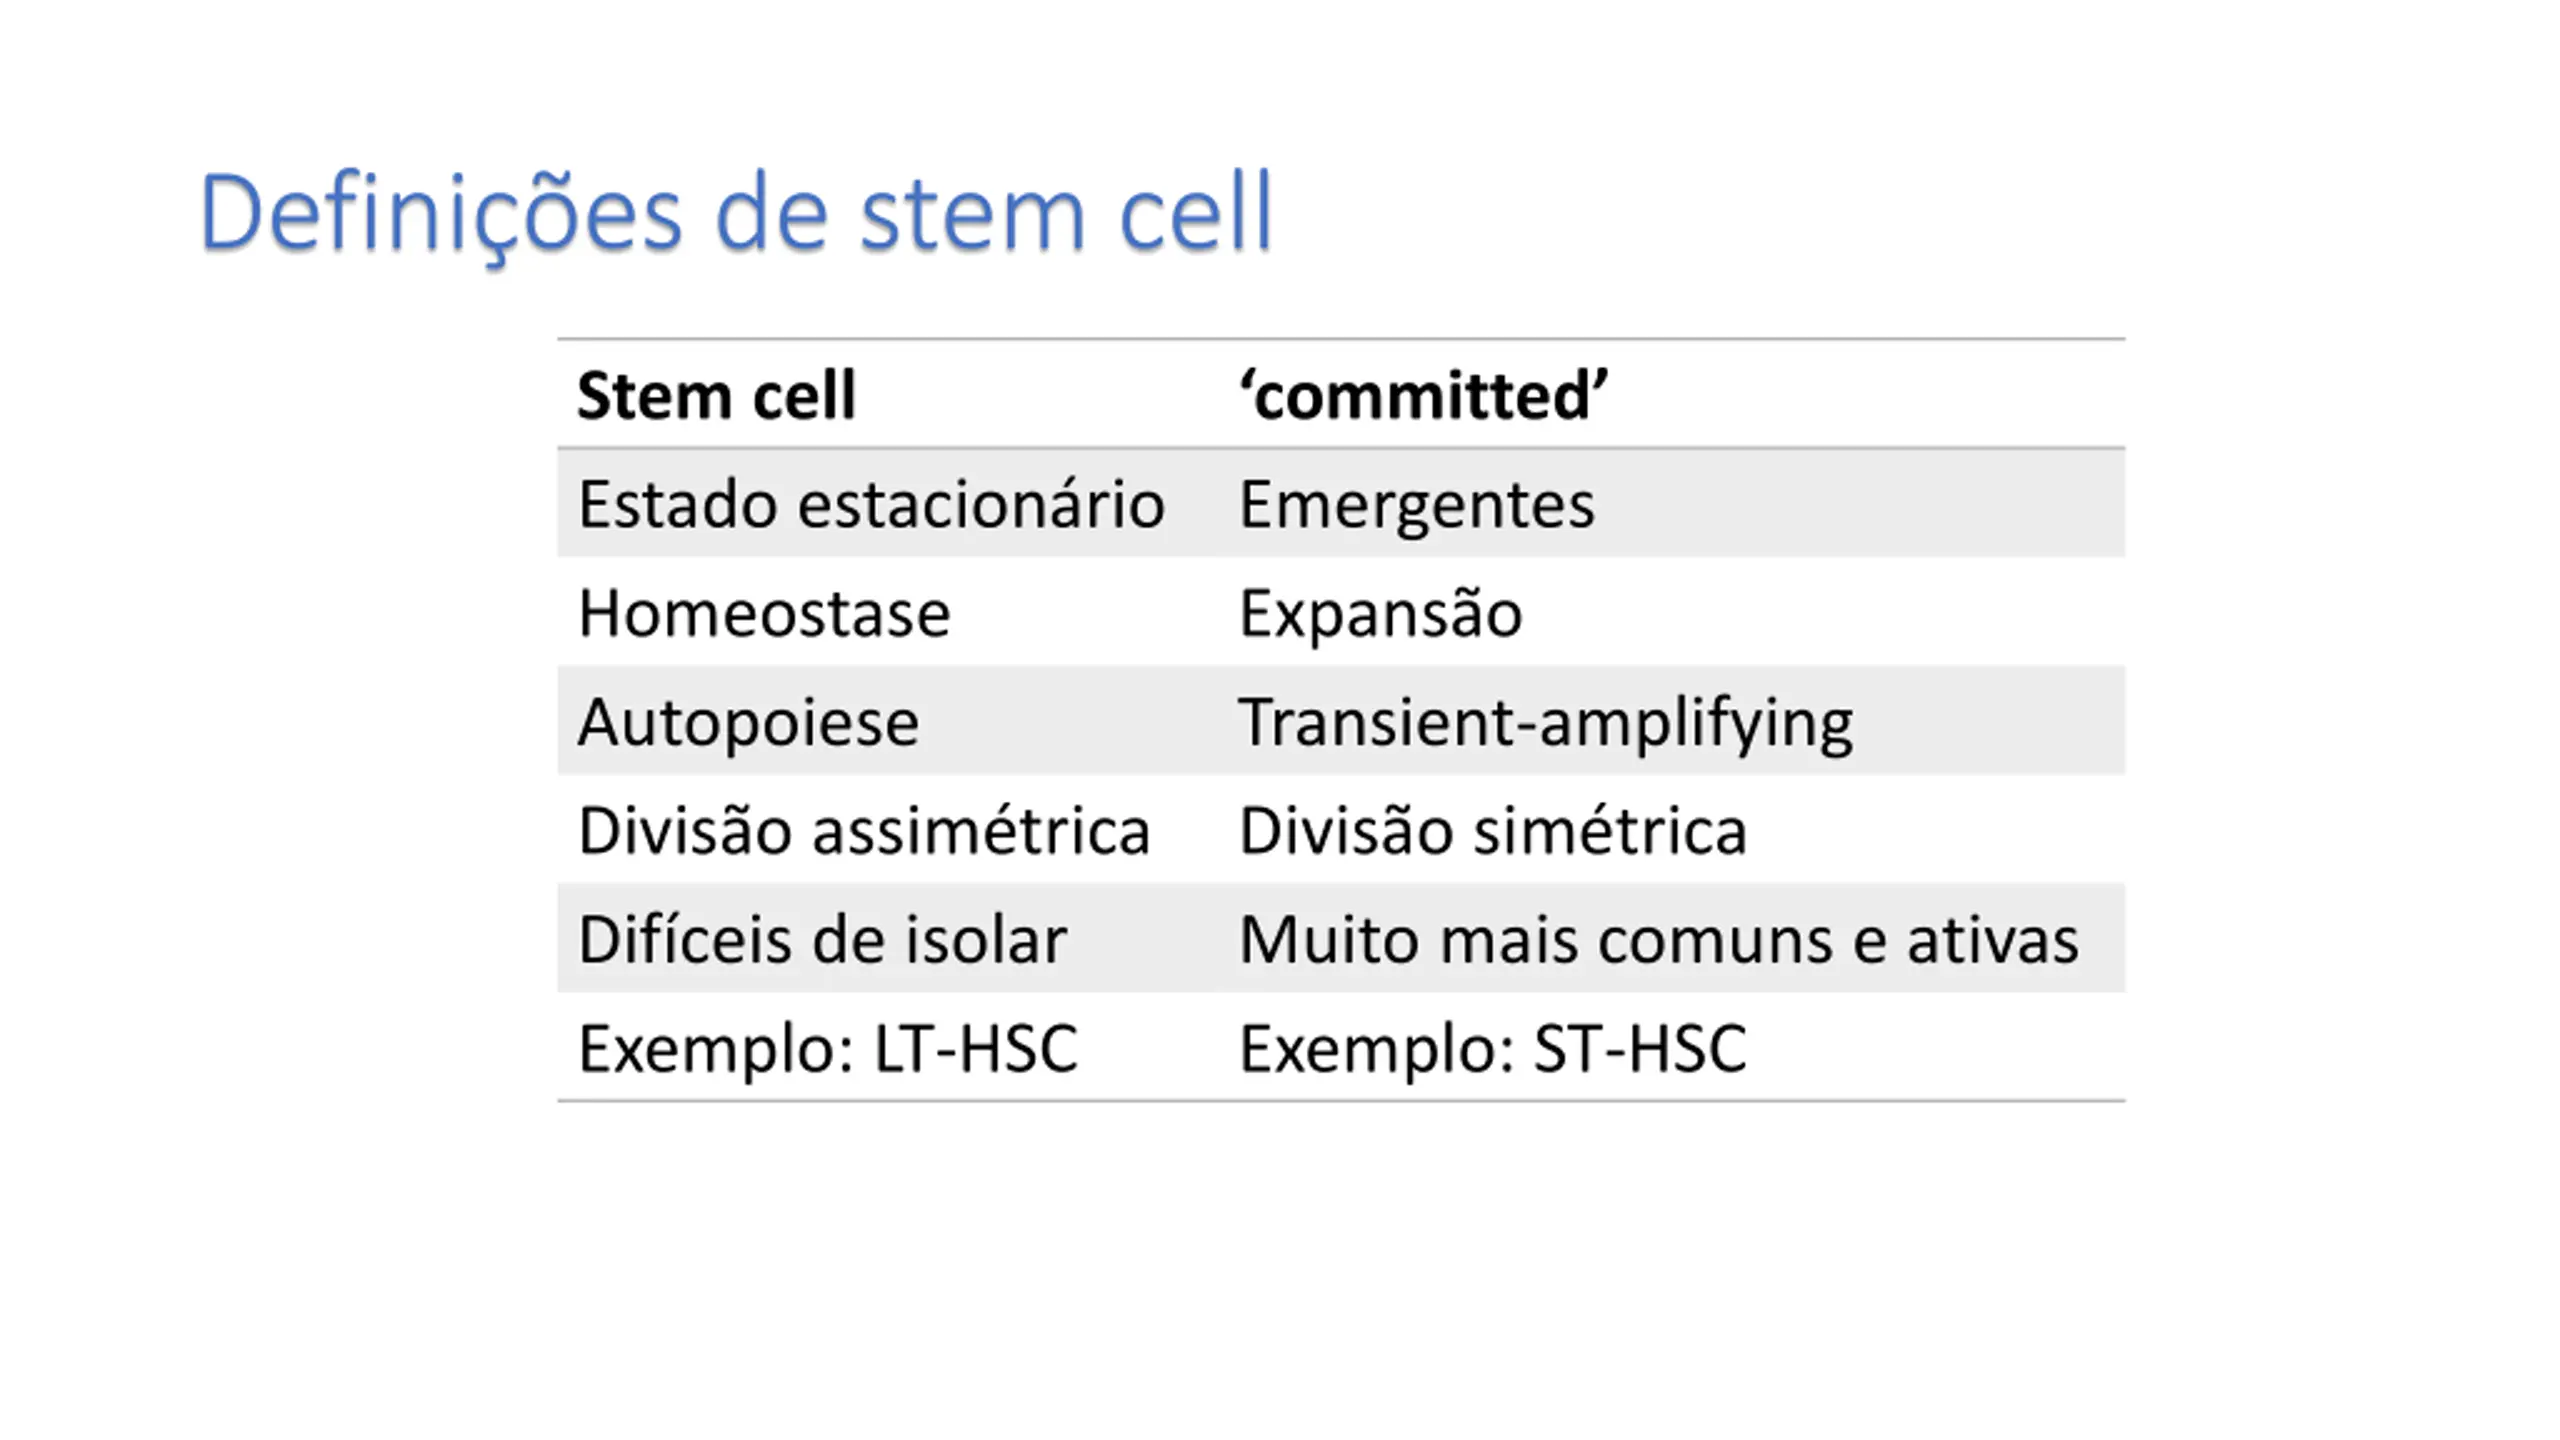2560x1440 pixels.
Task: Click the 'Estado estacionário' table cell
Action: (x=888, y=503)
